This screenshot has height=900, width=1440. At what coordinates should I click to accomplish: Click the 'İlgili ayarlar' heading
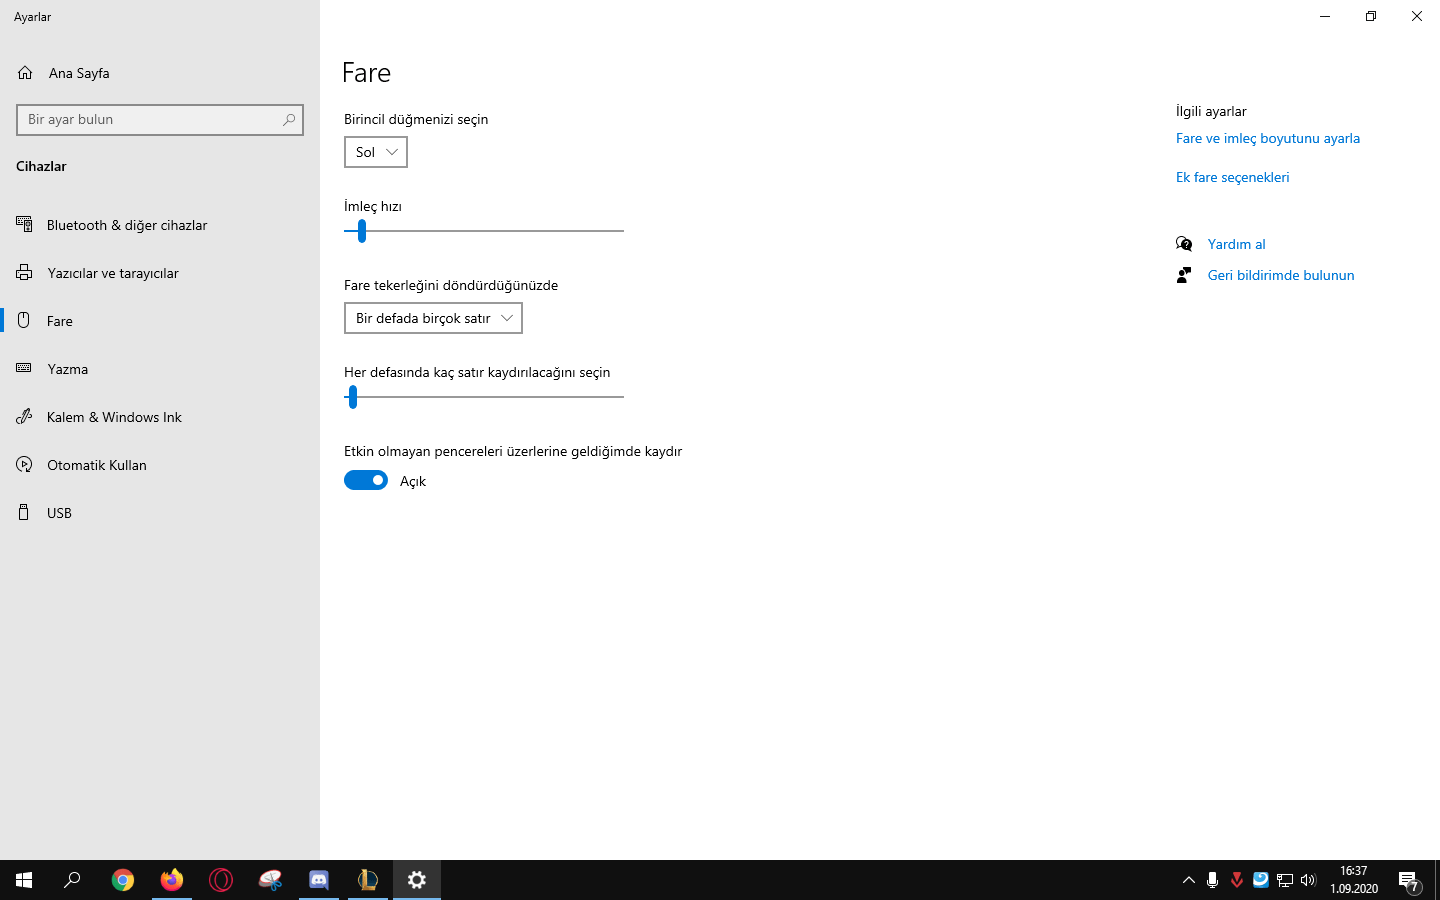tap(1211, 111)
